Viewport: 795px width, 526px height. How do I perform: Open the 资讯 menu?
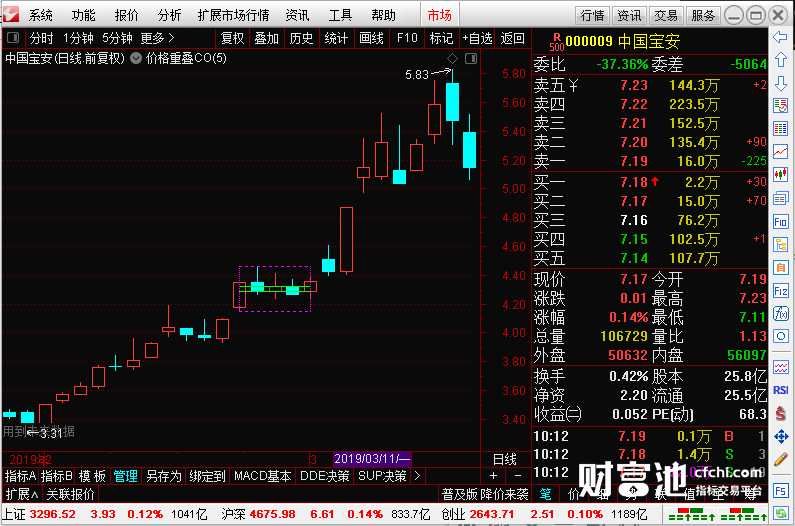[x=297, y=15]
